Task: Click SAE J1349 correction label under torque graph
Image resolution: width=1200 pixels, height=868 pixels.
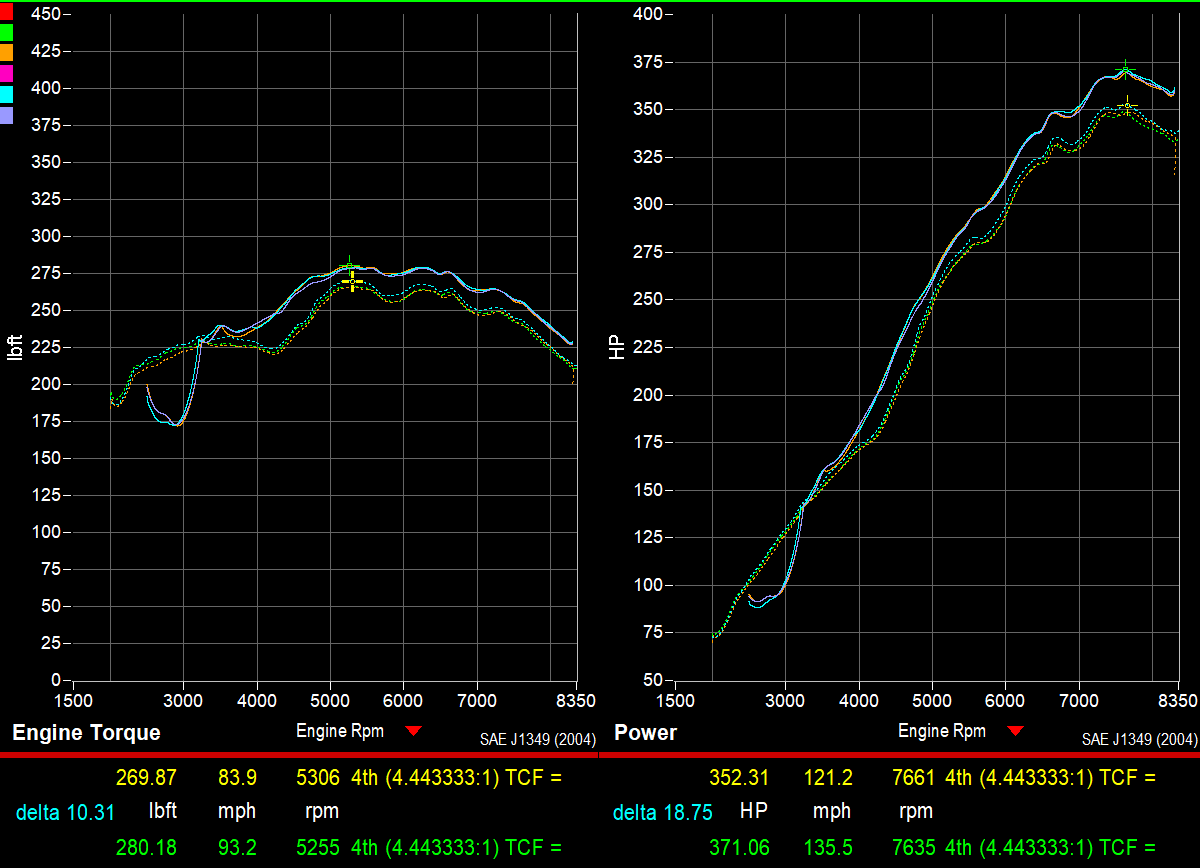Action: 538,740
